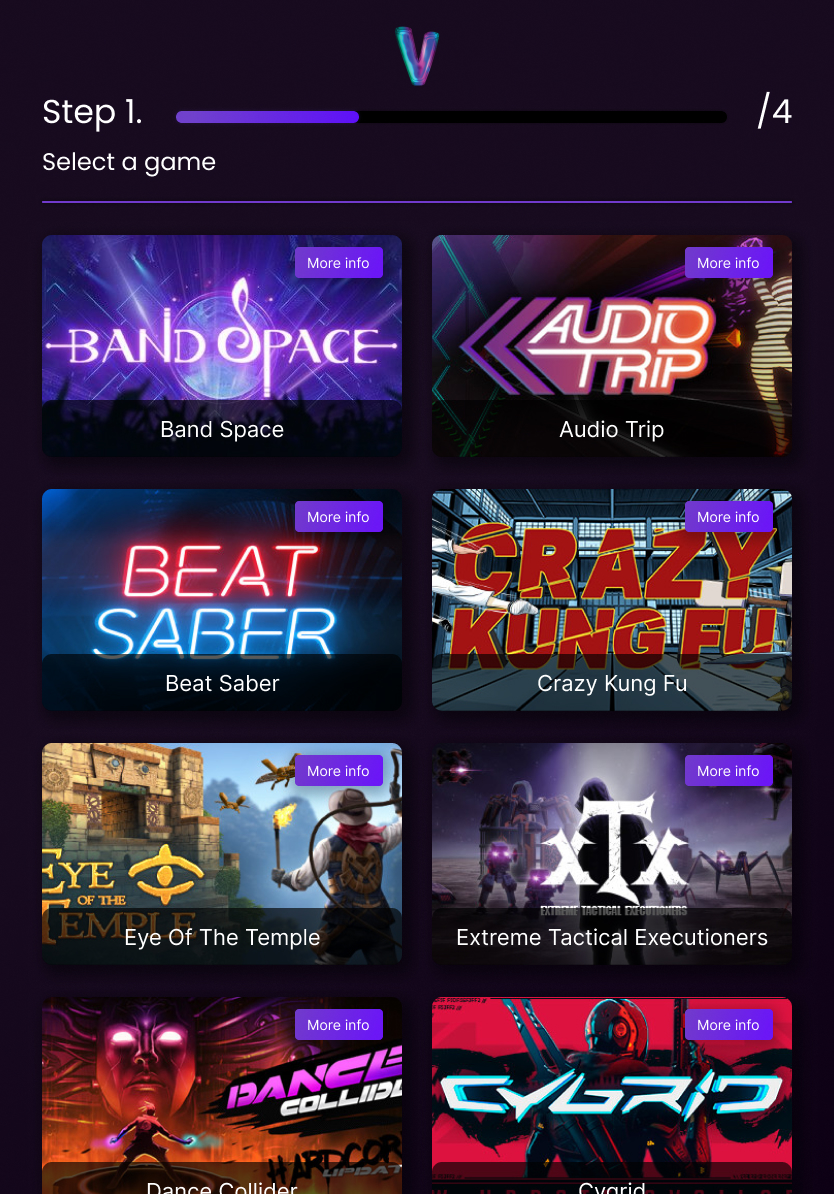Show More info for Extreme Tactical Executioners
This screenshot has height=1194, width=834.
tap(728, 771)
